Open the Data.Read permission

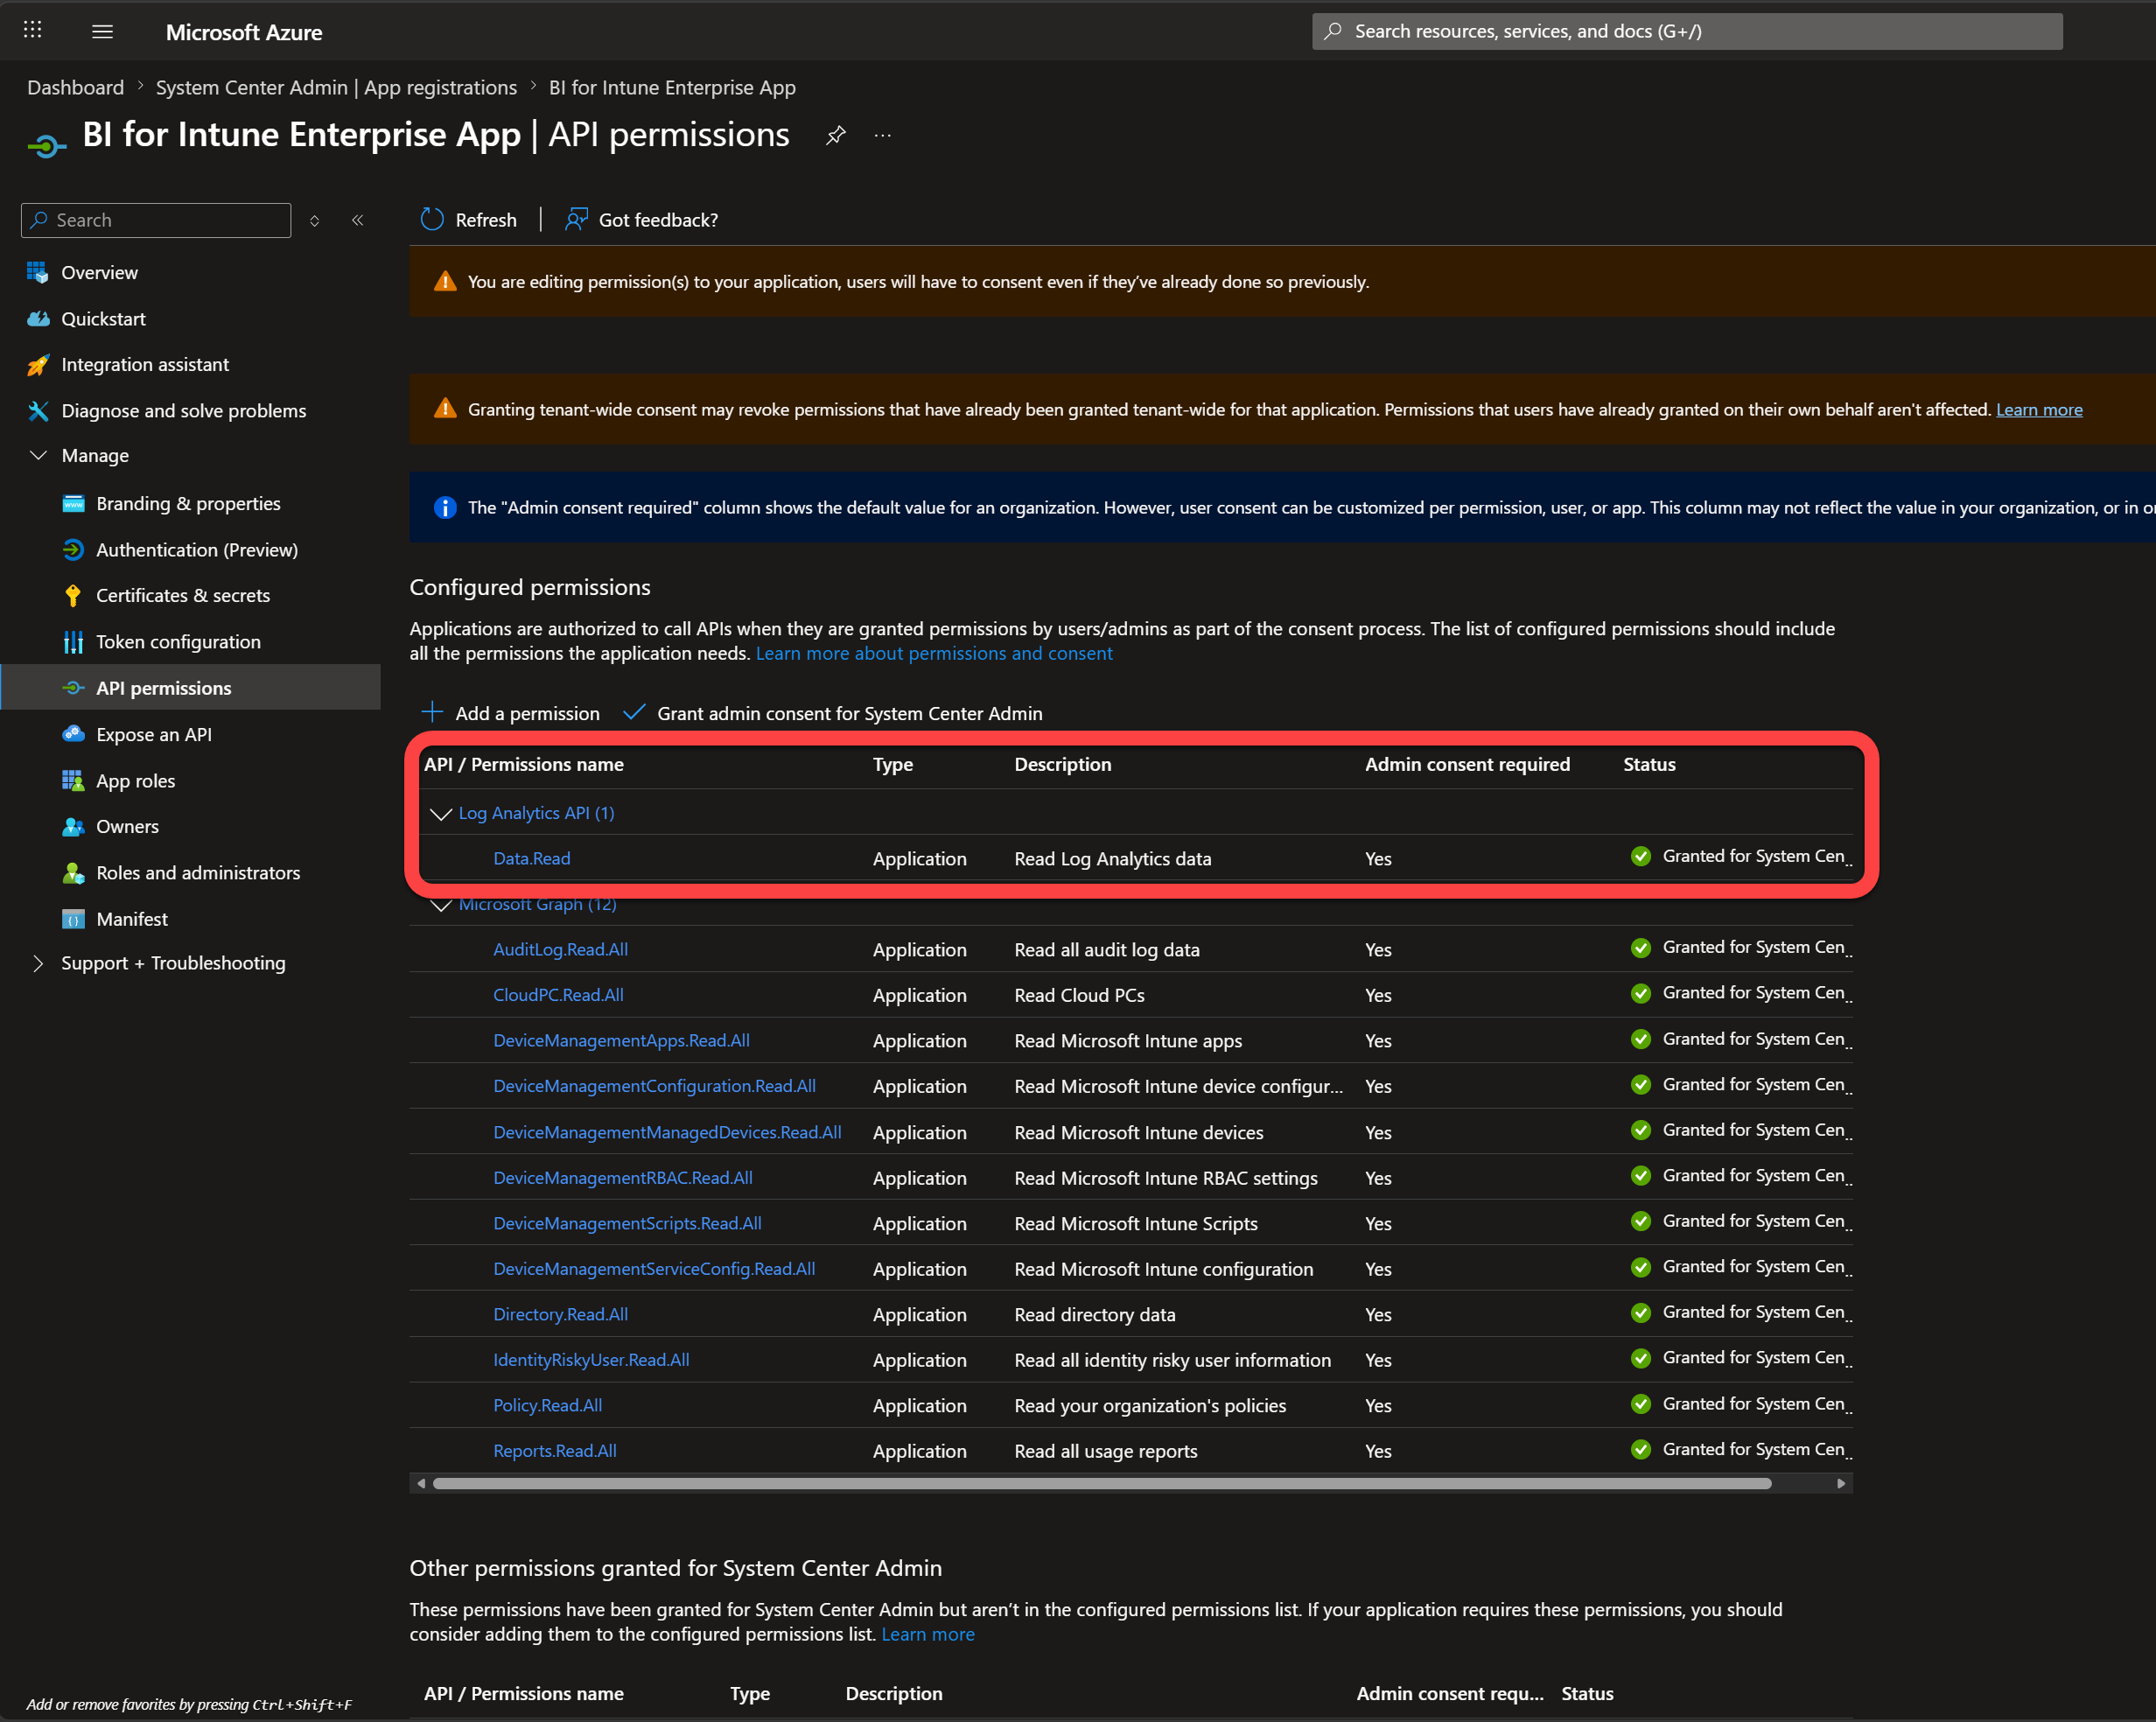[531, 859]
